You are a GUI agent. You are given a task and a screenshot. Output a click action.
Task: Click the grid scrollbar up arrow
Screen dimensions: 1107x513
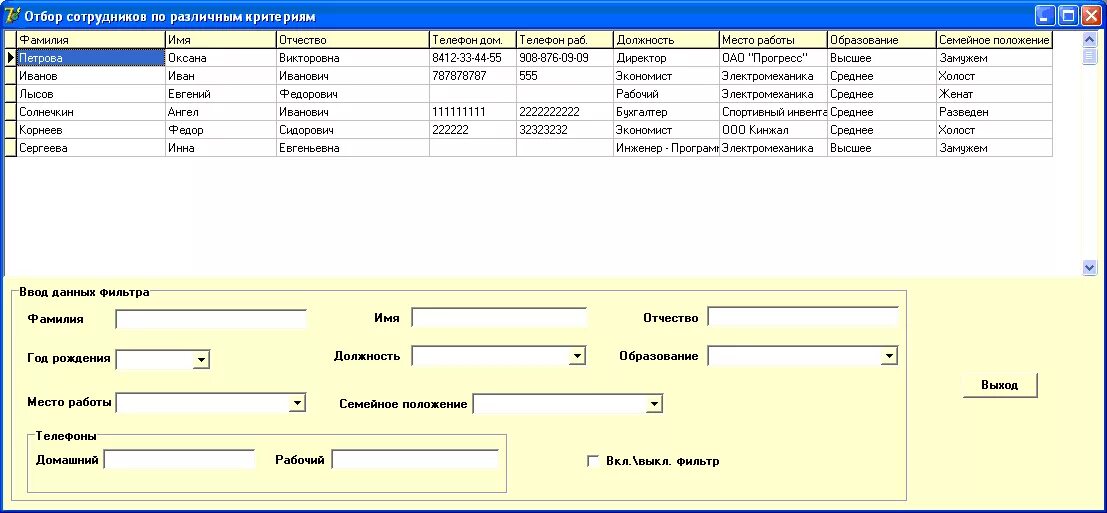click(1089, 39)
